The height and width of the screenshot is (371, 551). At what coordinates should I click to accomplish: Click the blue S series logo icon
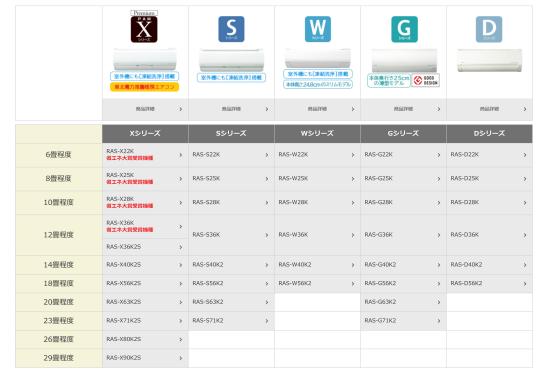point(231,29)
